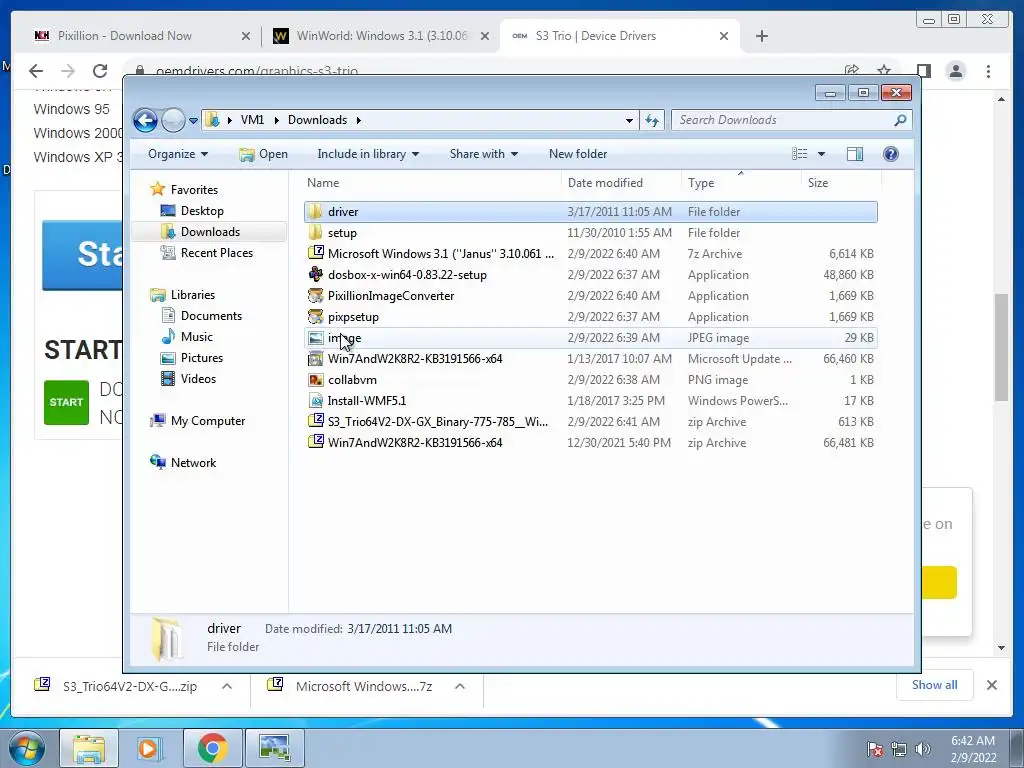Open options for S3_Trio64V2 download item
Screen dimensions: 1024x768
[x=227, y=686]
